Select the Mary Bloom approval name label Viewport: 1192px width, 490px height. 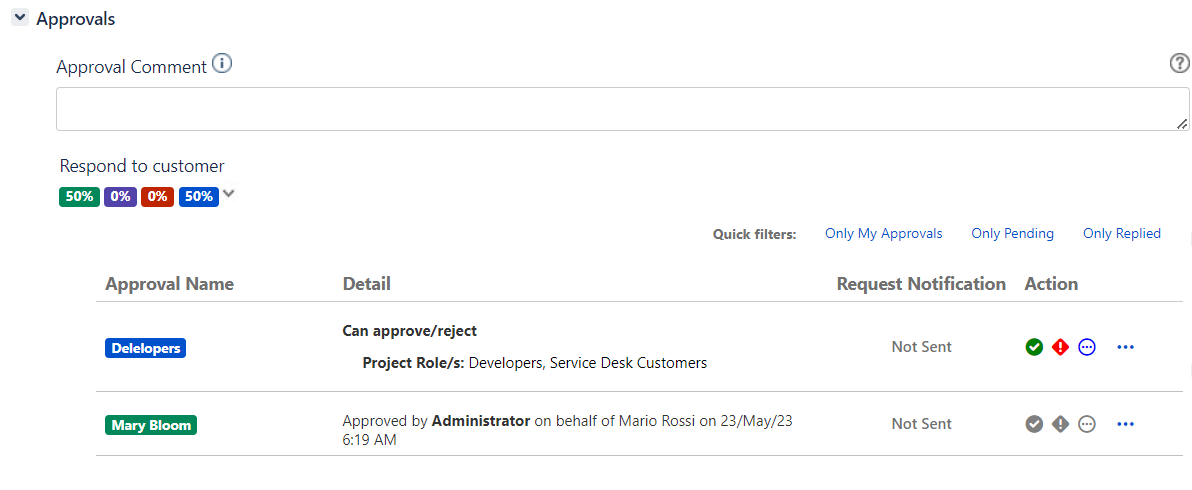(151, 425)
